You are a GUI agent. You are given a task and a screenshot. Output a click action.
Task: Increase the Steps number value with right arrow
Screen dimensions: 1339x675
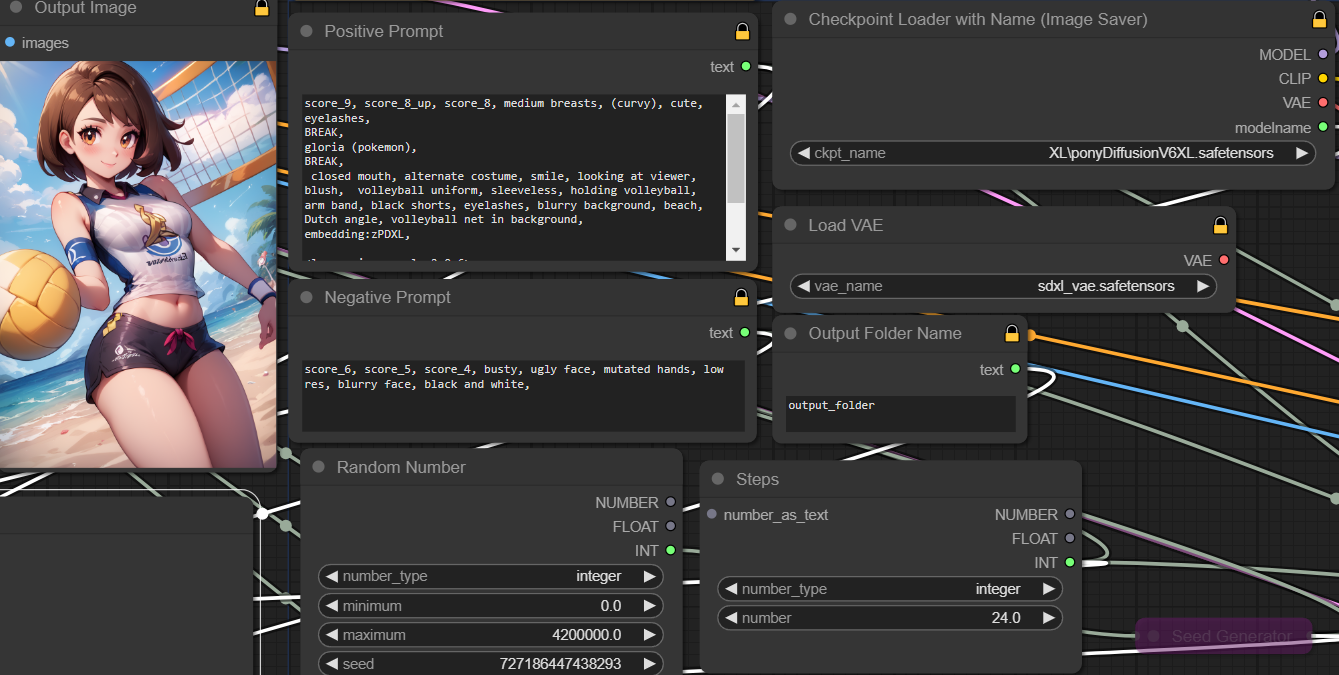(x=1047, y=618)
